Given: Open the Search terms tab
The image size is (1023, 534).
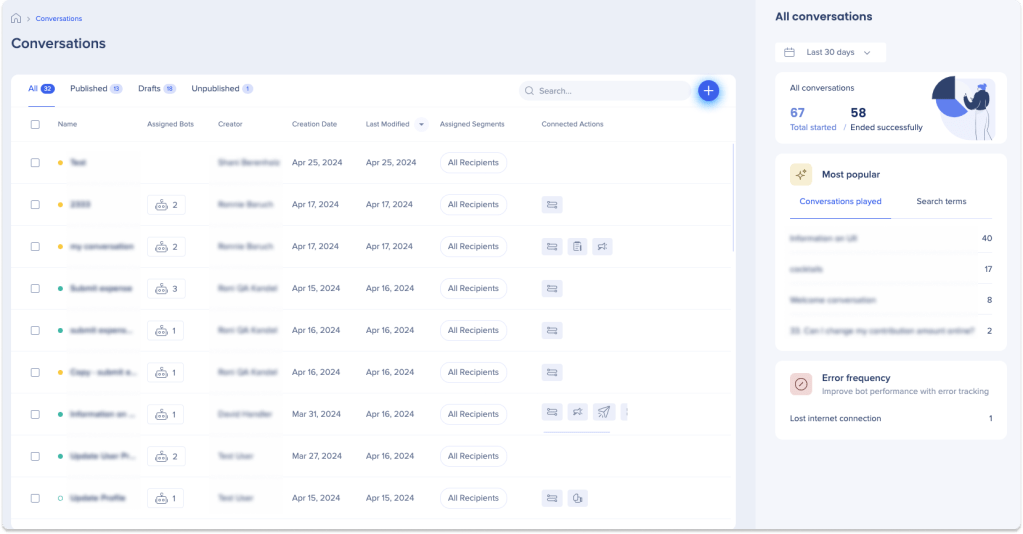Looking at the screenshot, I should pyautogui.click(x=941, y=201).
